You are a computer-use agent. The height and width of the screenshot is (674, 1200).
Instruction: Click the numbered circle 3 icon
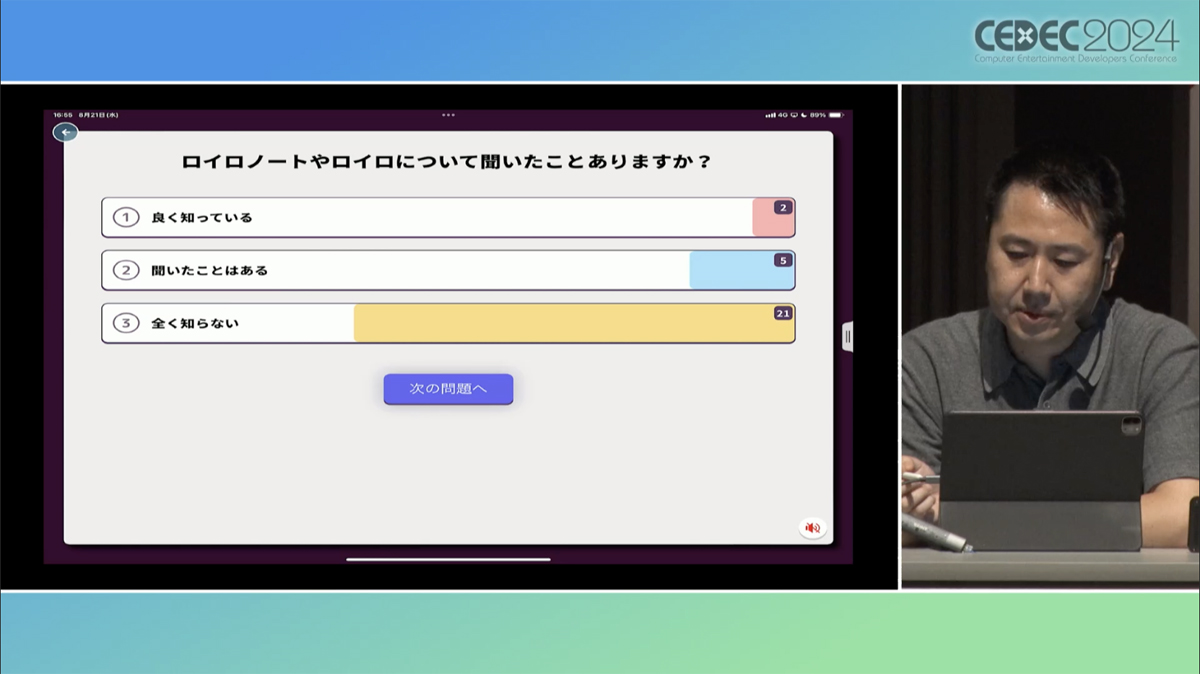(x=125, y=323)
